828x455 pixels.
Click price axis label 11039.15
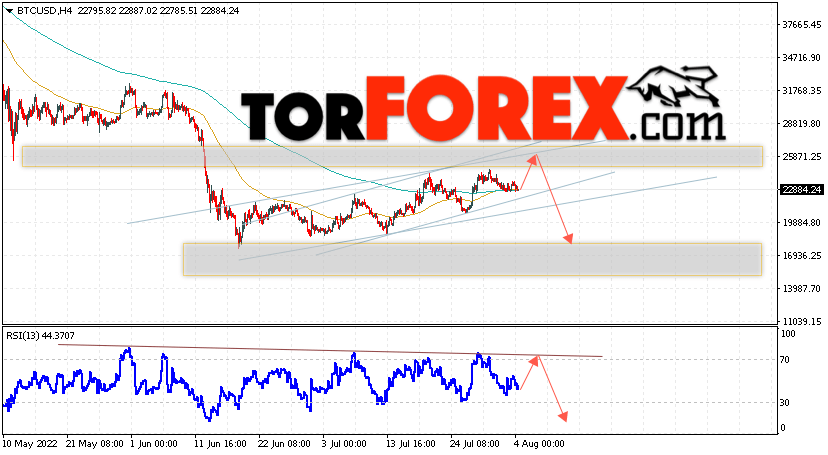802,321
